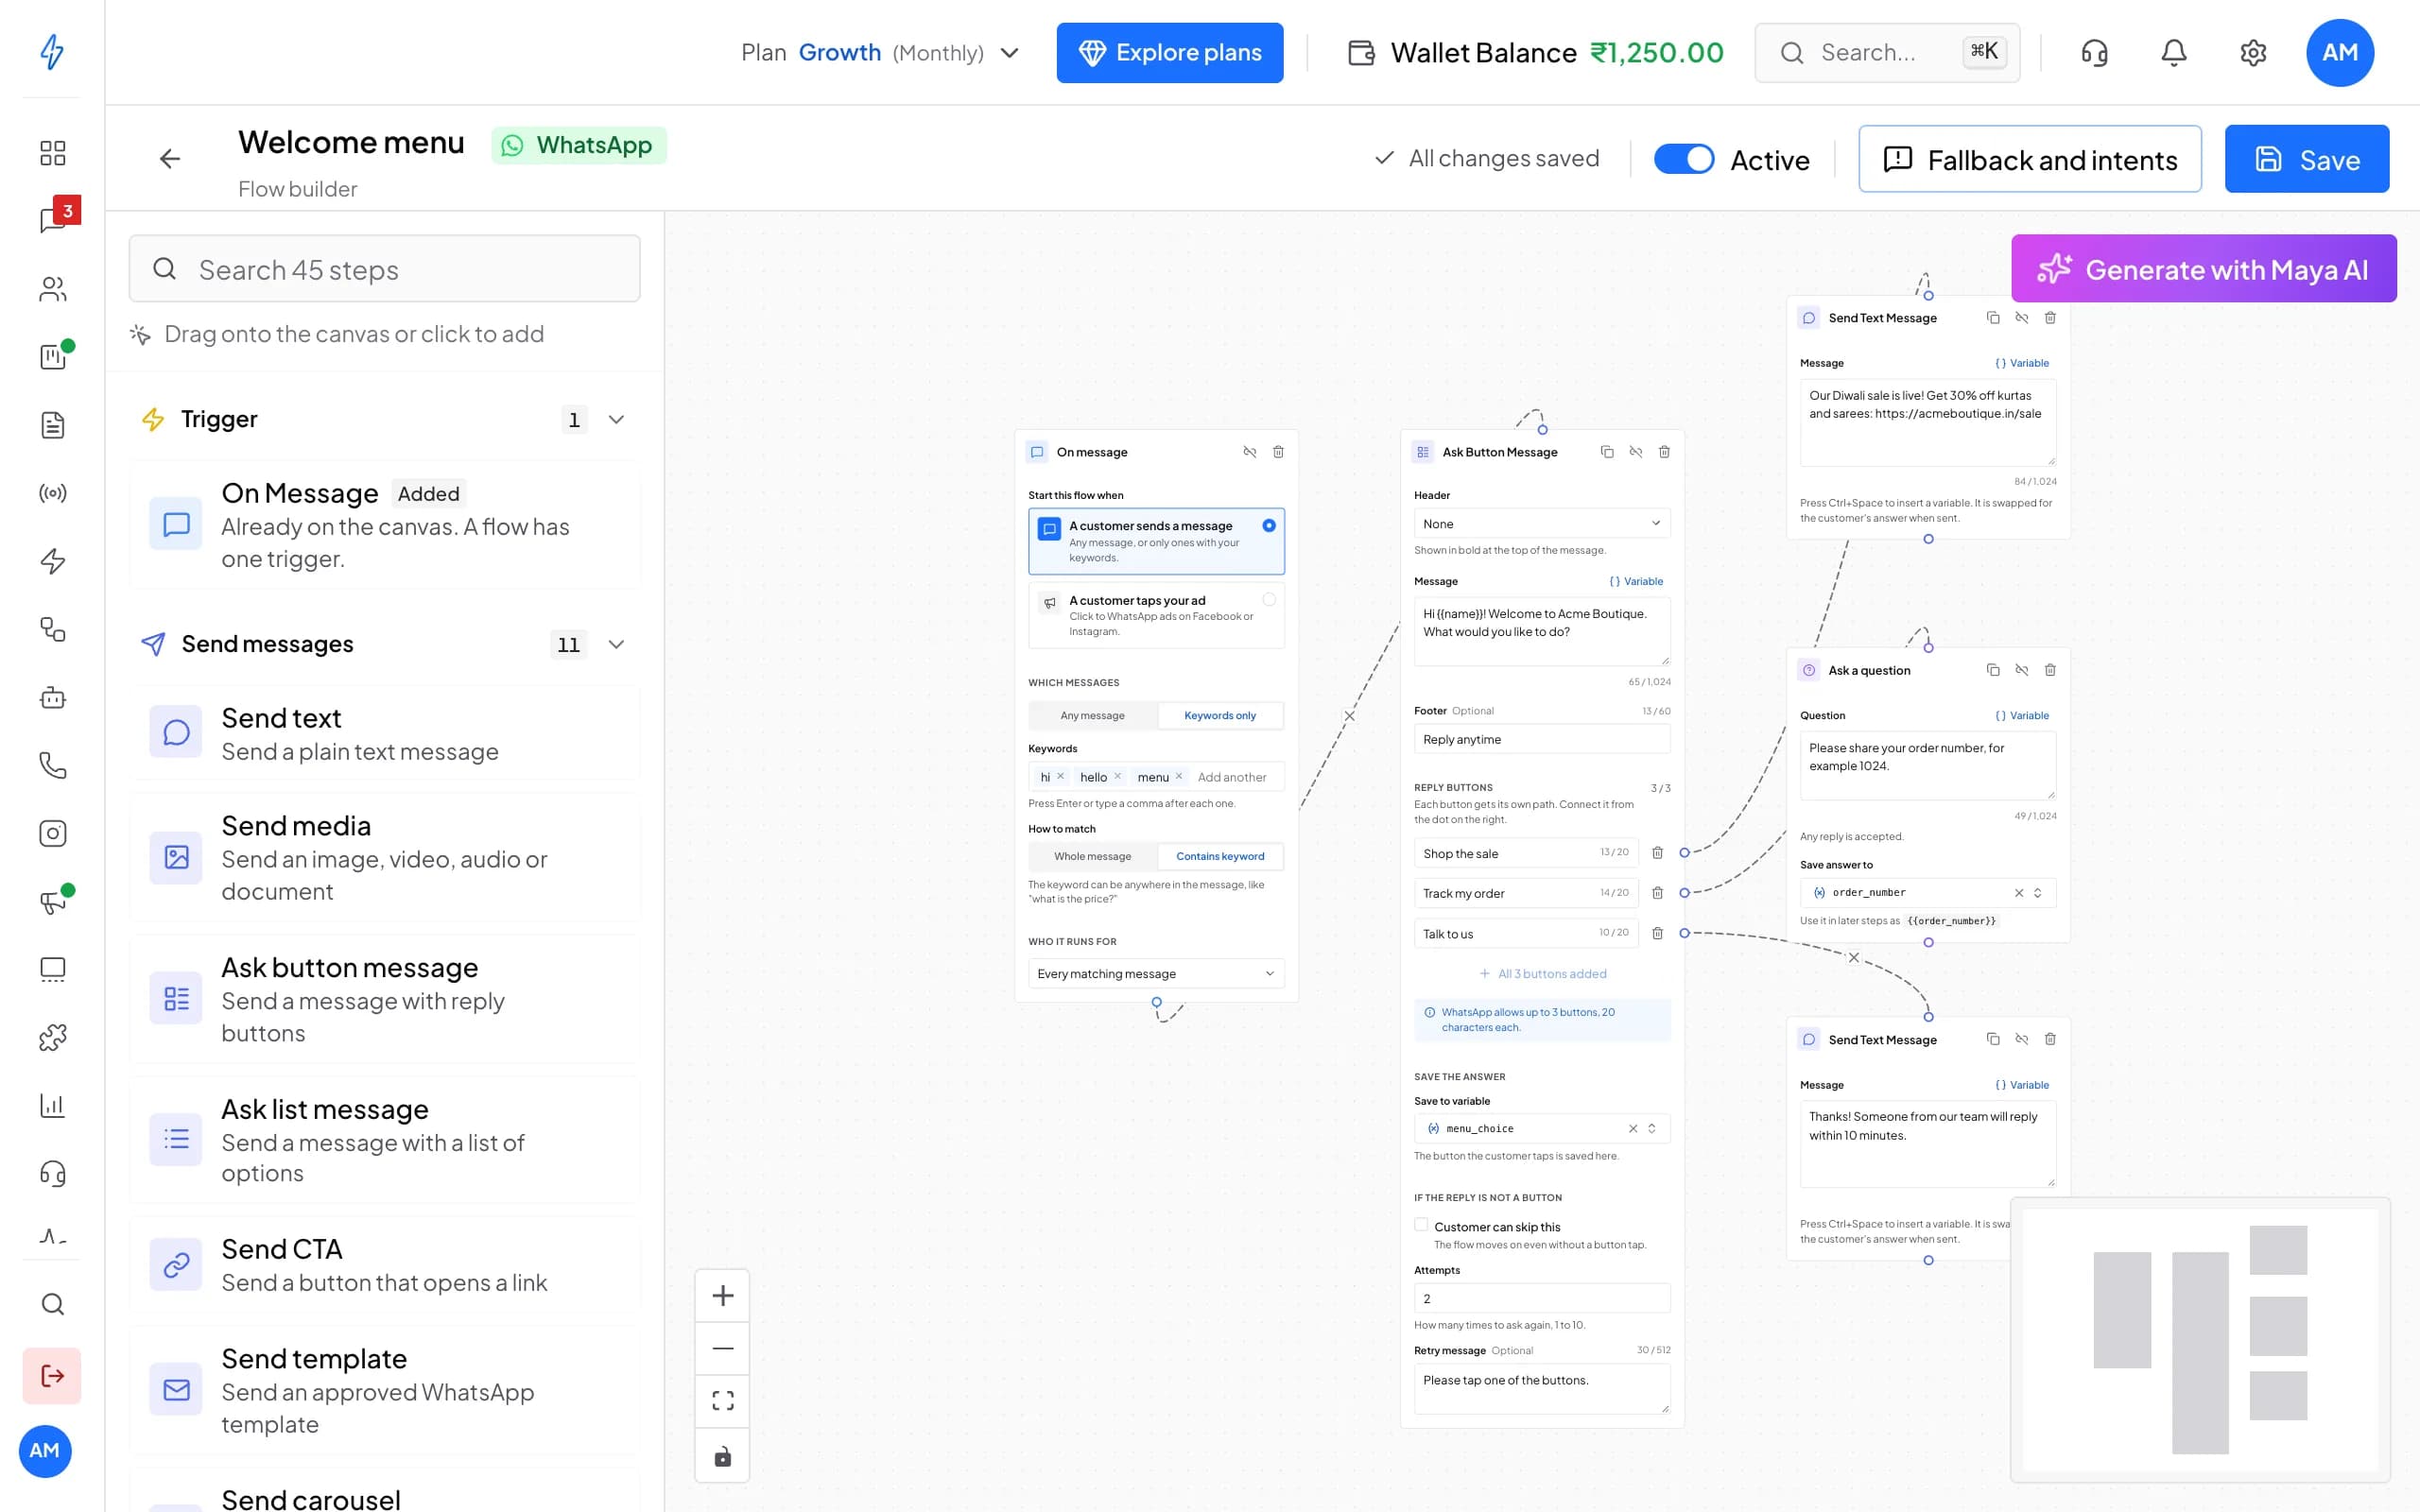Screen dimensions: 2420x1512
Task: Click the canvas minimap
Action: (x=2200, y=1340)
